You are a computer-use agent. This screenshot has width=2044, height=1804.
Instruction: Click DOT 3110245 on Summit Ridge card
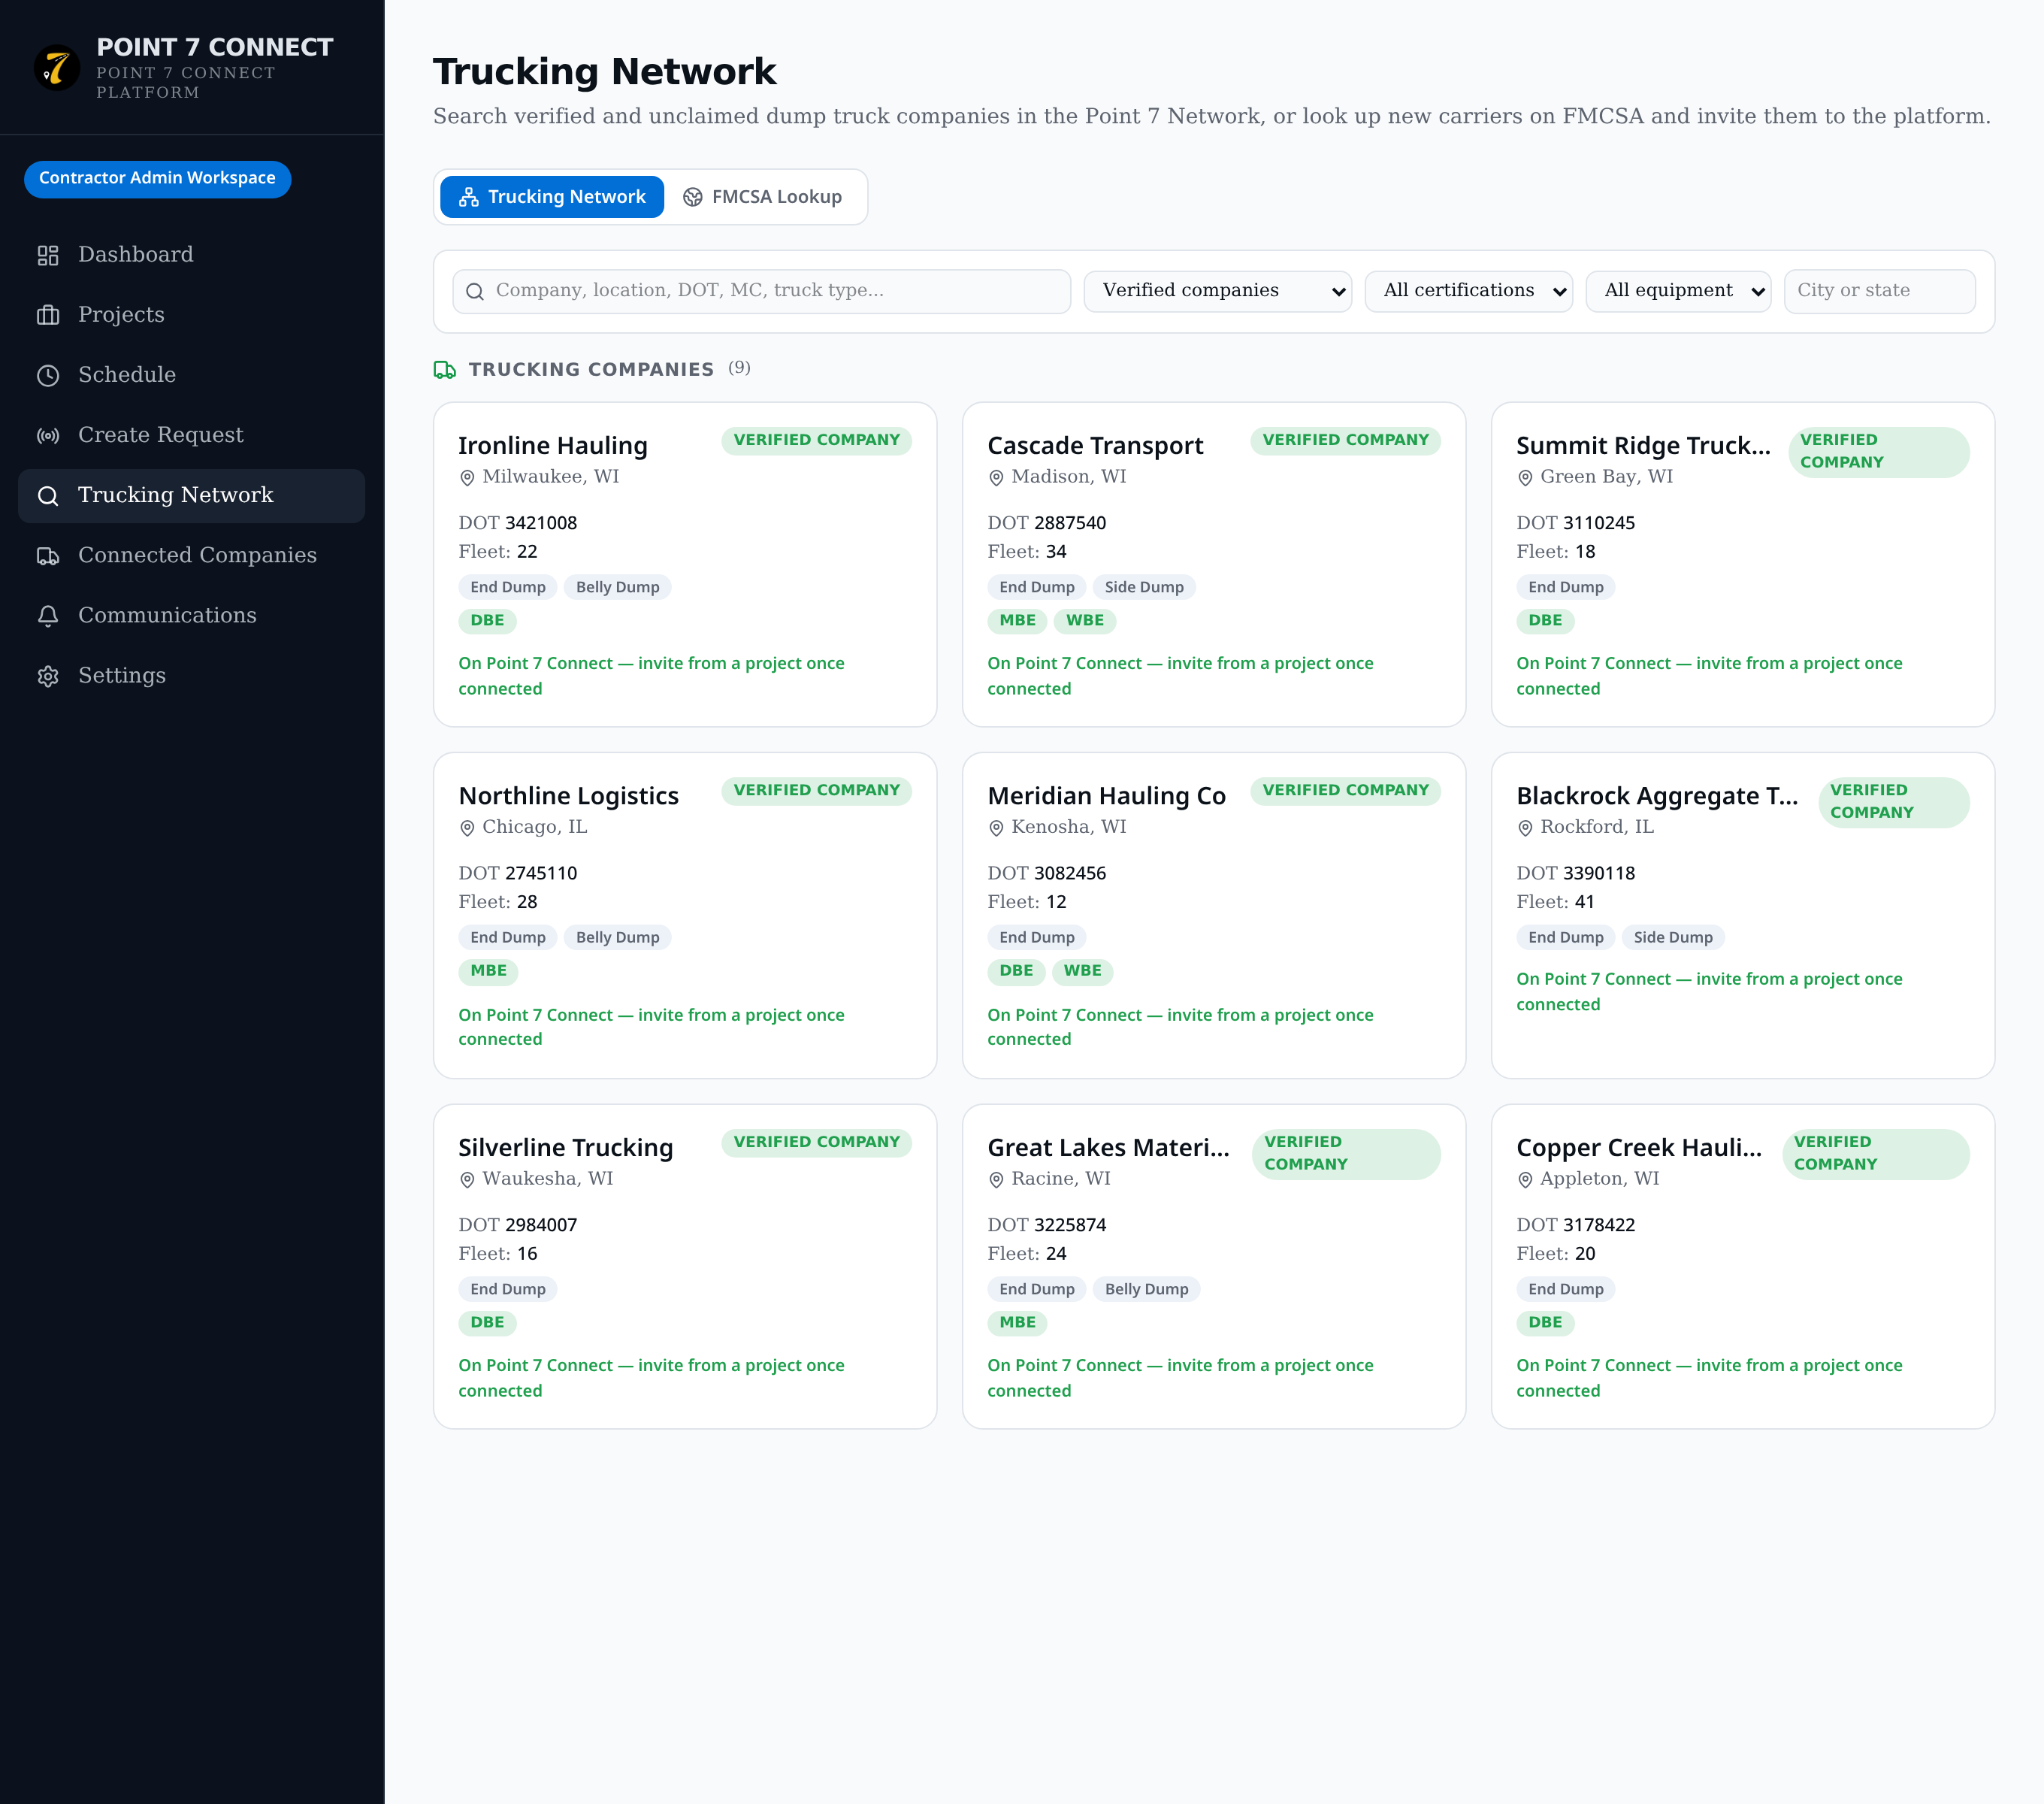coord(1576,523)
